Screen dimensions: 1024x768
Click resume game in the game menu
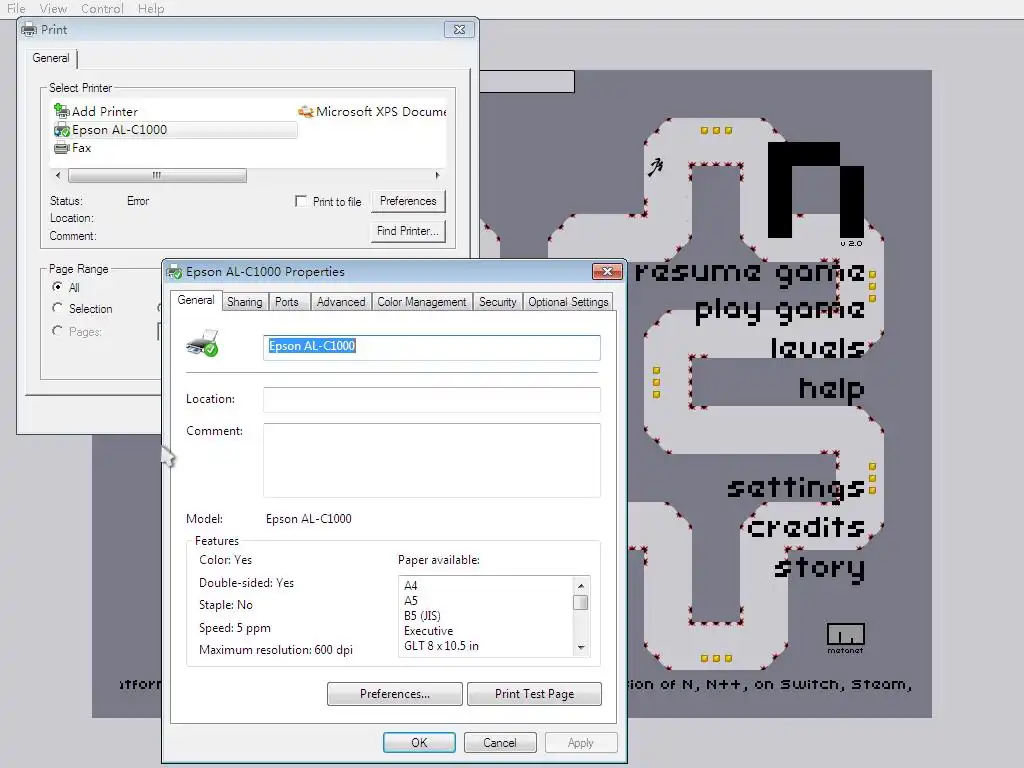click(x=750, y=271)
